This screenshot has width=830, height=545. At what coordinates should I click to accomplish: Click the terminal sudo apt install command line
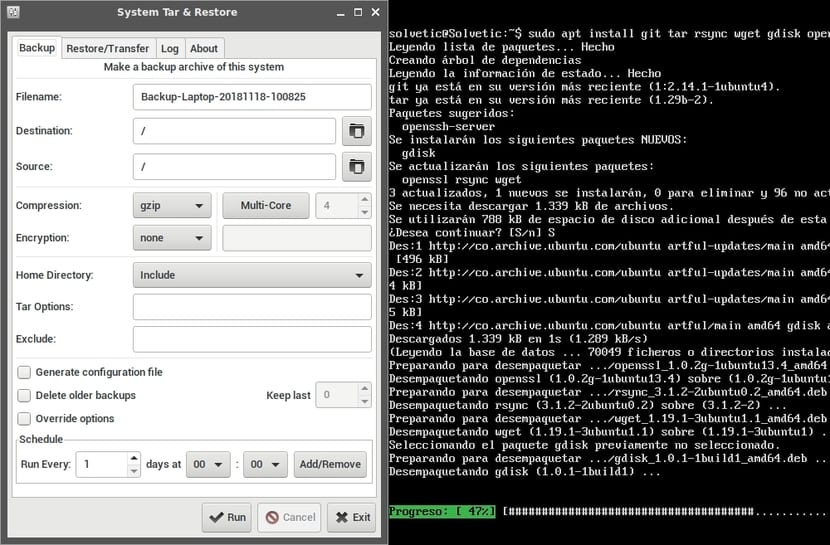point(609,33)
